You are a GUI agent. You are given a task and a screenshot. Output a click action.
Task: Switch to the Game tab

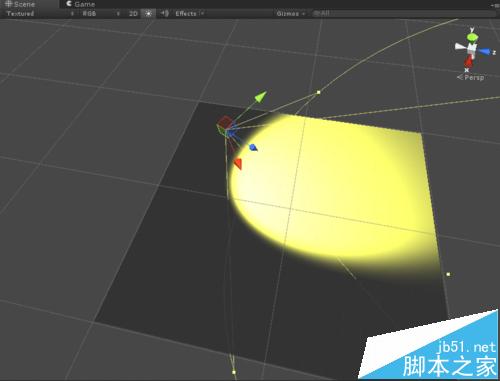[81, 4]
